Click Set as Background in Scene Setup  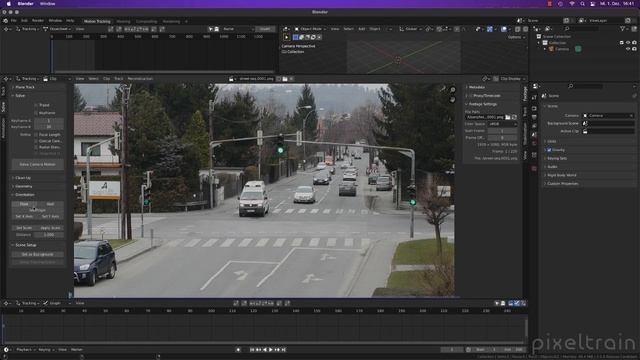[x=38, y=254]
